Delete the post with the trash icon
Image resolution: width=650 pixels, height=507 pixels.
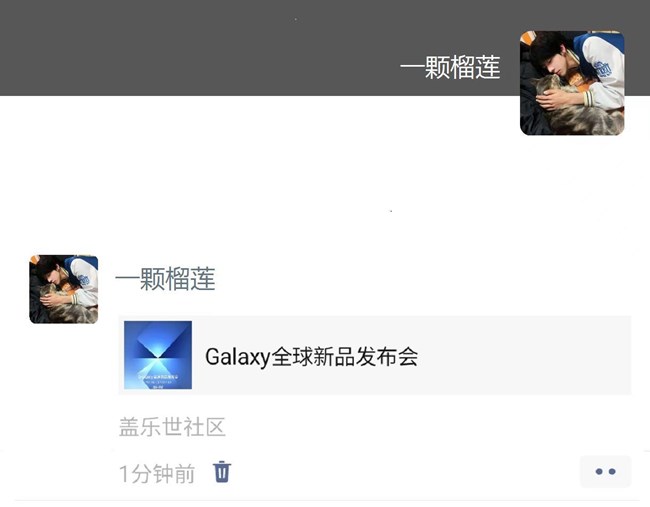[222, 472]
